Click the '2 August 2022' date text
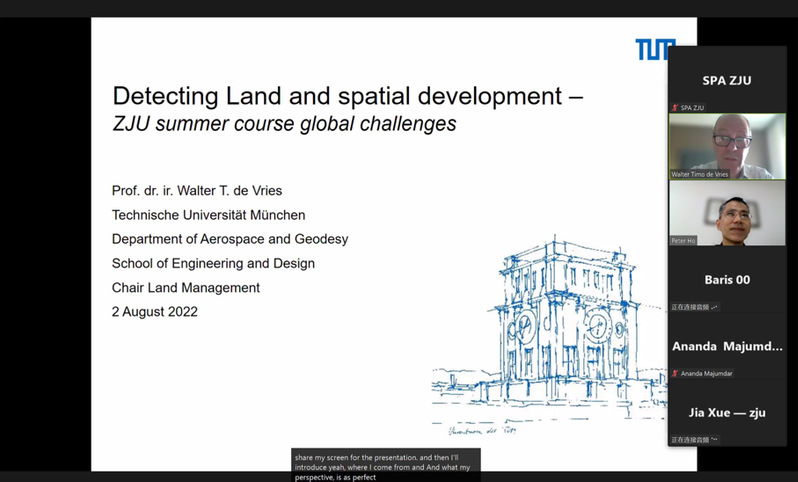Screen dimensions: 798x482 [155, 311]
